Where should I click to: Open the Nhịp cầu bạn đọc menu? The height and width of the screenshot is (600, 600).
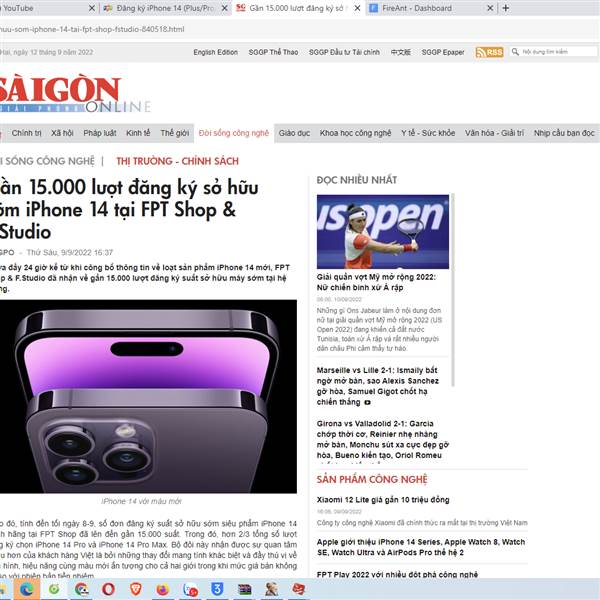(x=564, y=133)
